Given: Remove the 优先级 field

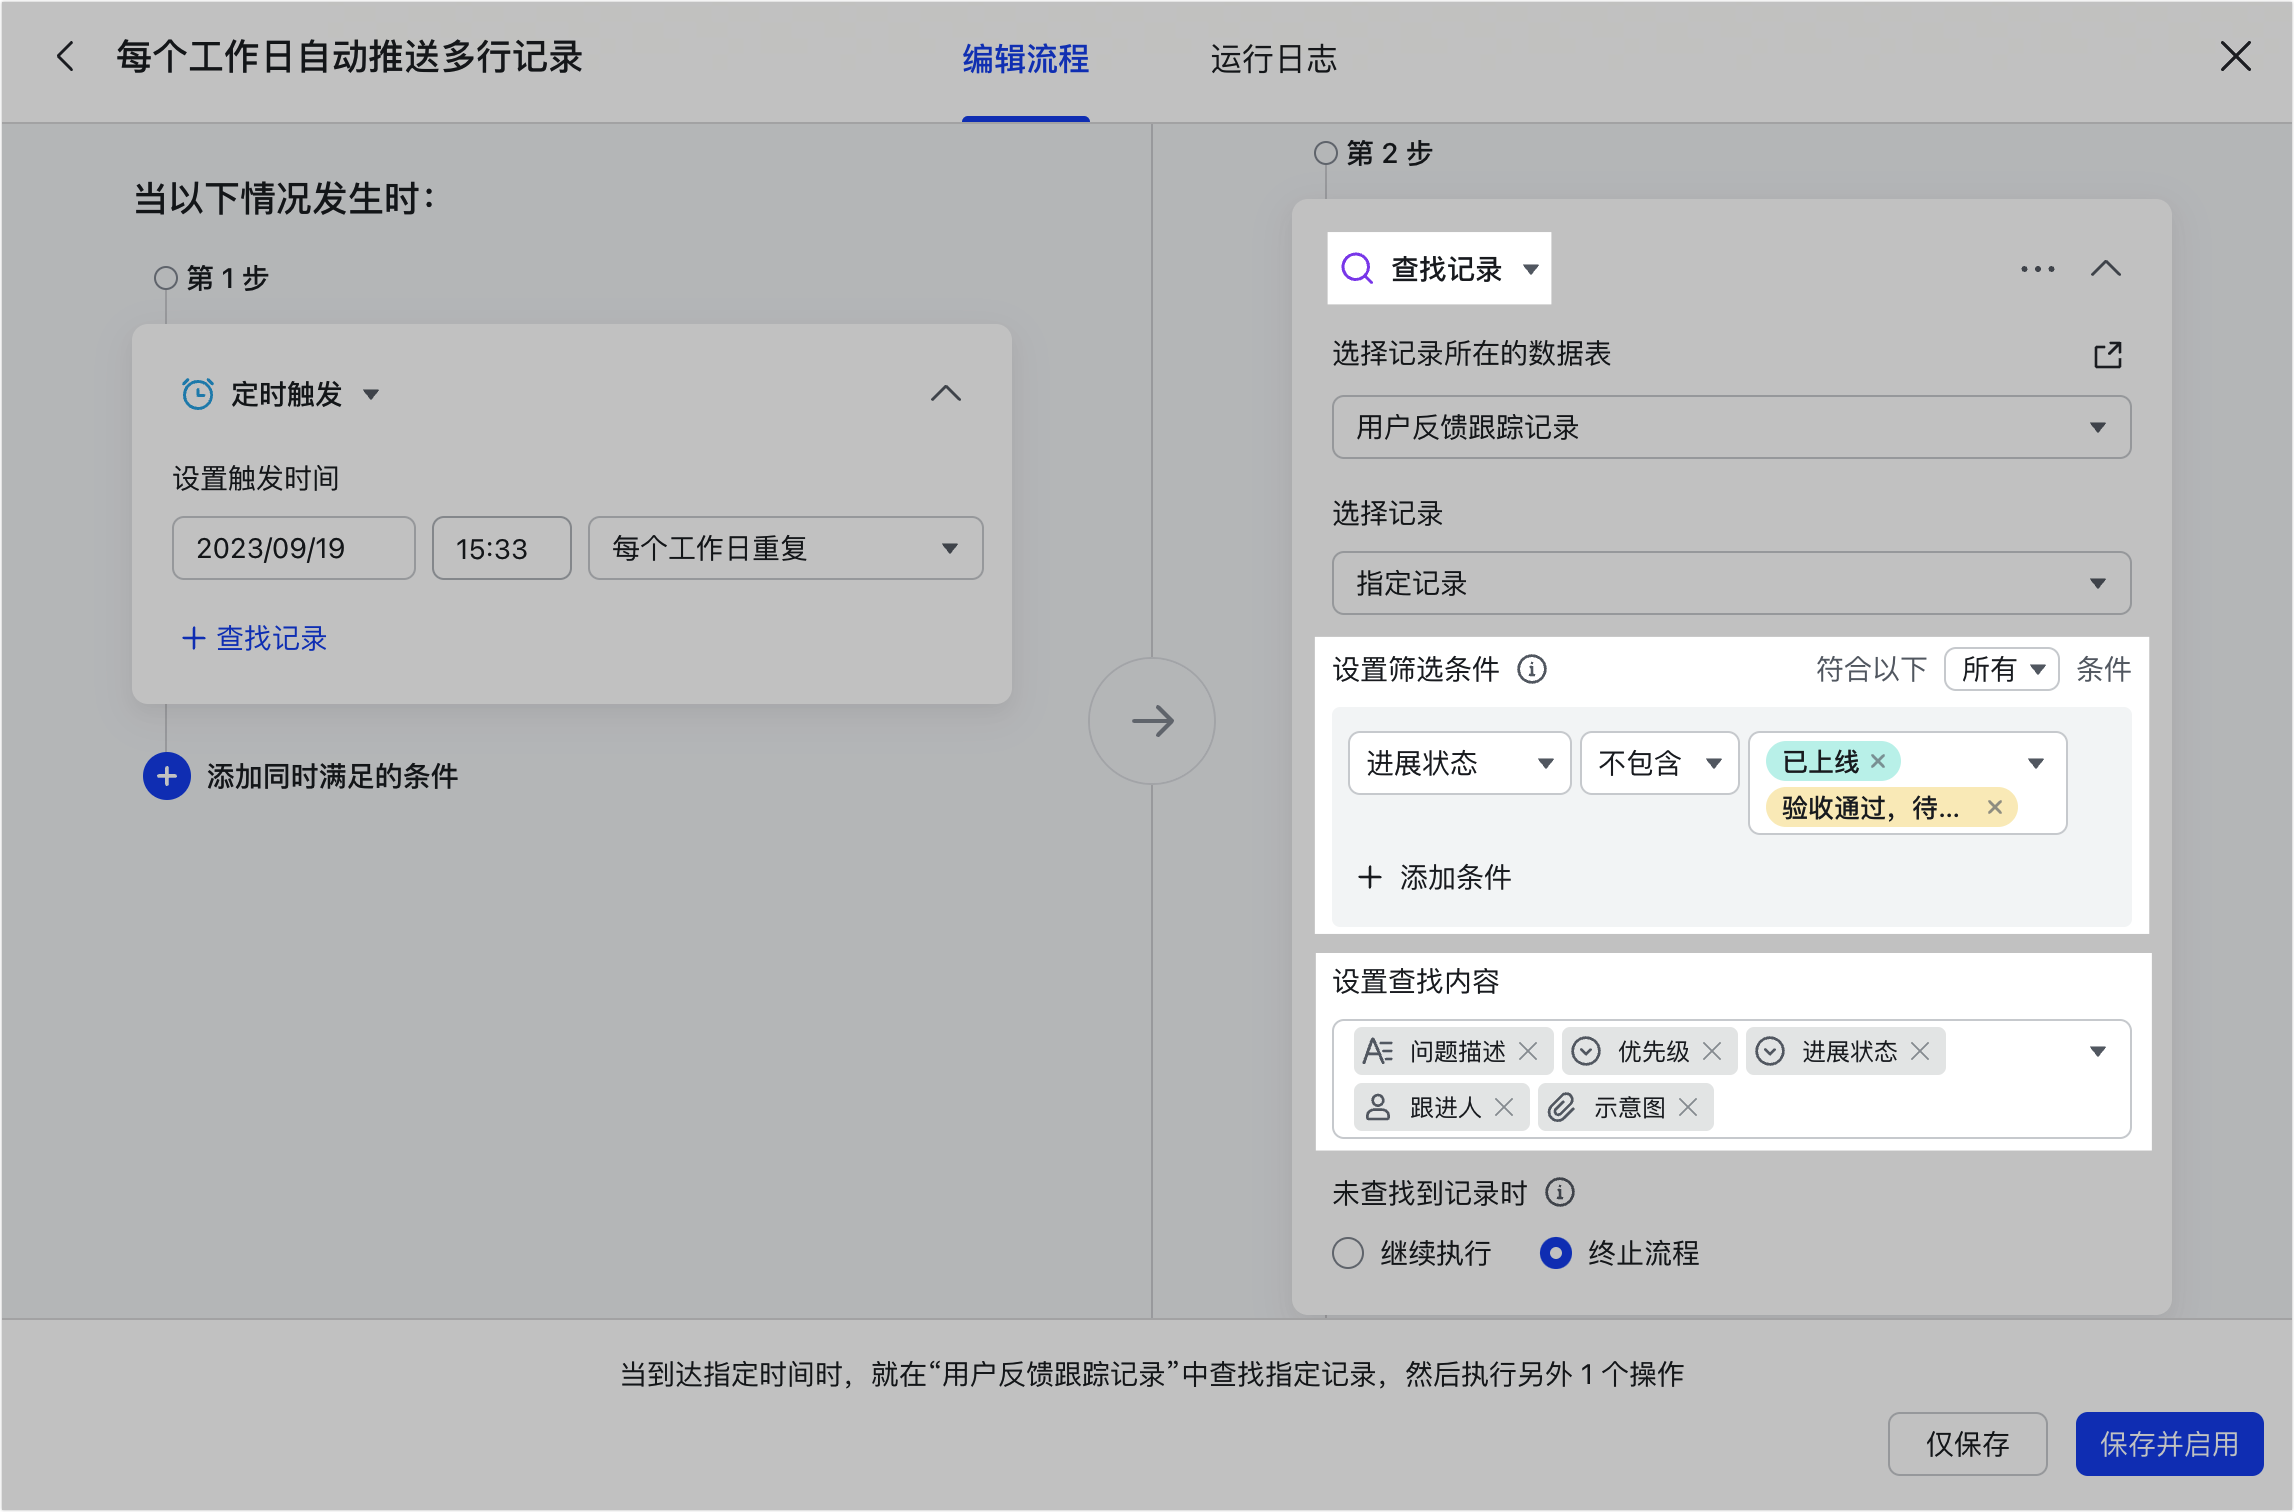Looking at the screenshot, I should tap(1712, 1051).
